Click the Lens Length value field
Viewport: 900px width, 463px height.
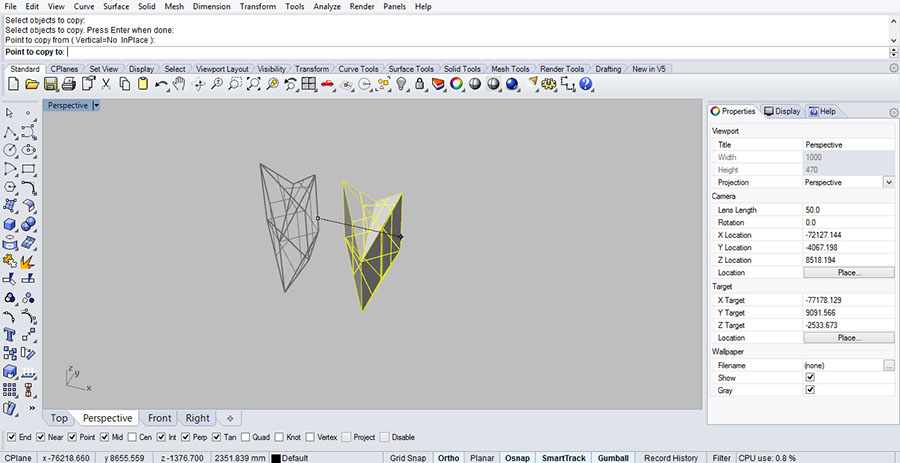click(848, 210)
